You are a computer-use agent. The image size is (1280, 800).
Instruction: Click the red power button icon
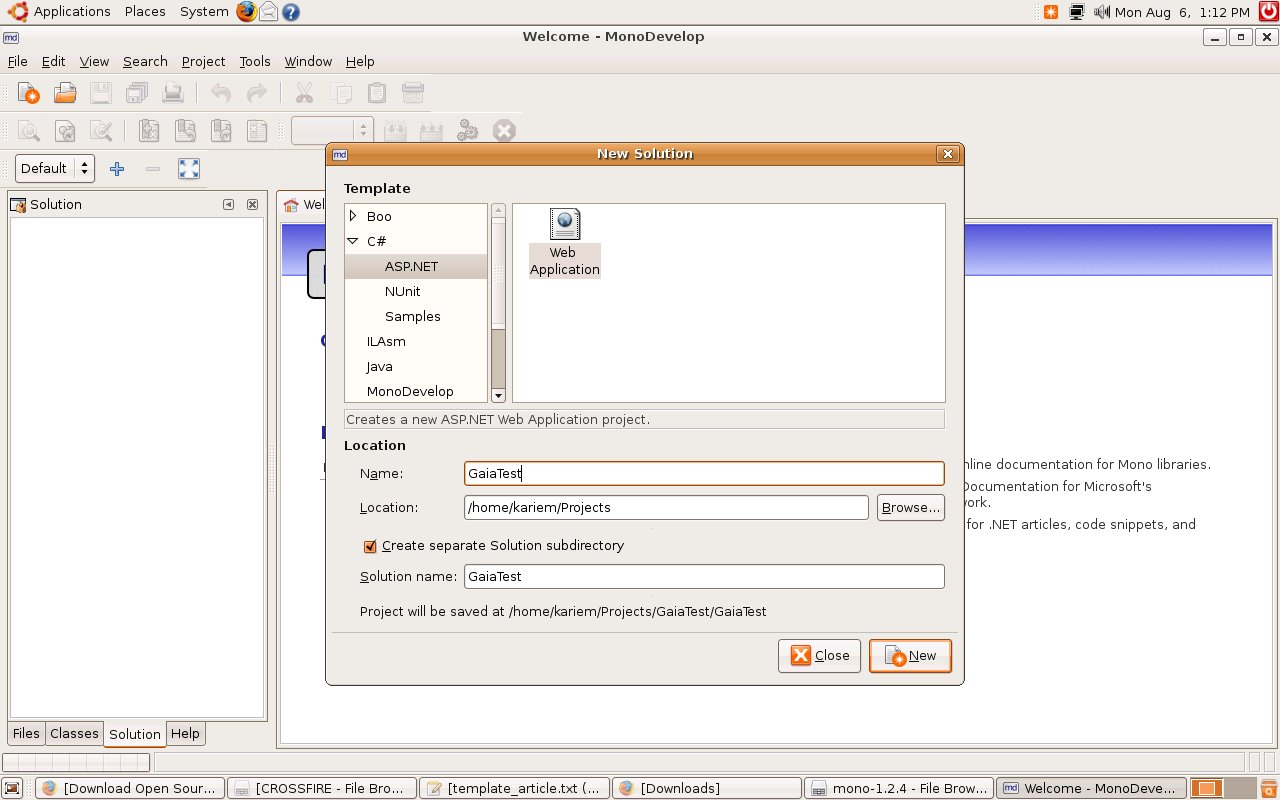(1268, 12)
